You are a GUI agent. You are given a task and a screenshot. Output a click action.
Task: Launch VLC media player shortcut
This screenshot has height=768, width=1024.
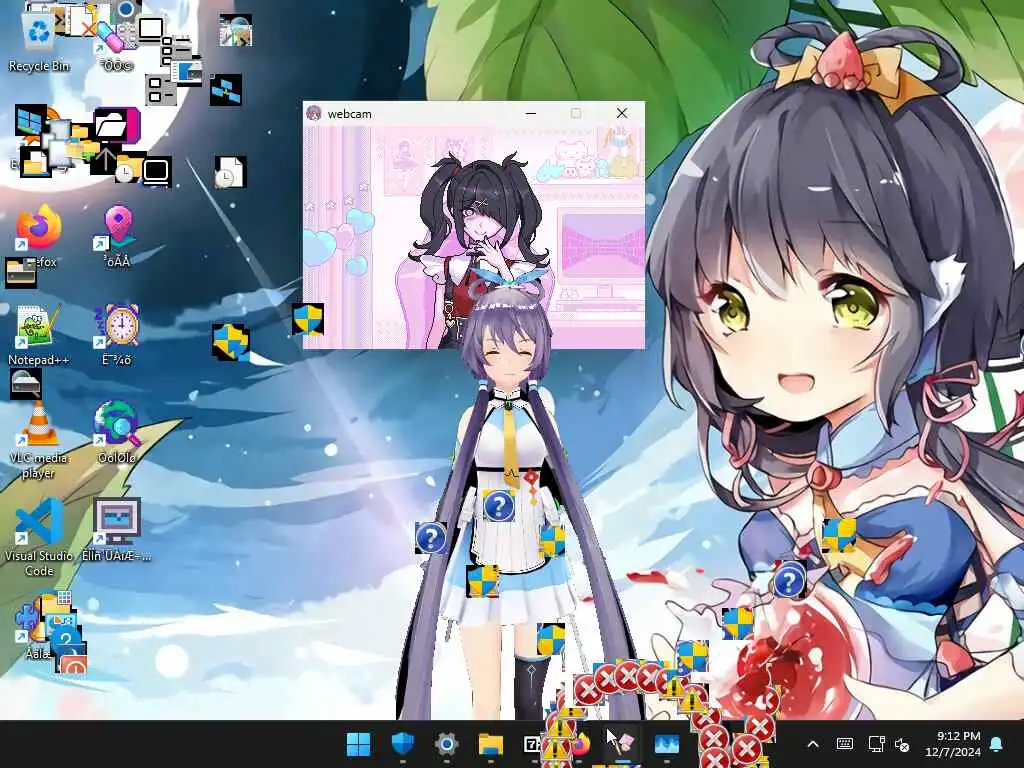[38, 439]
